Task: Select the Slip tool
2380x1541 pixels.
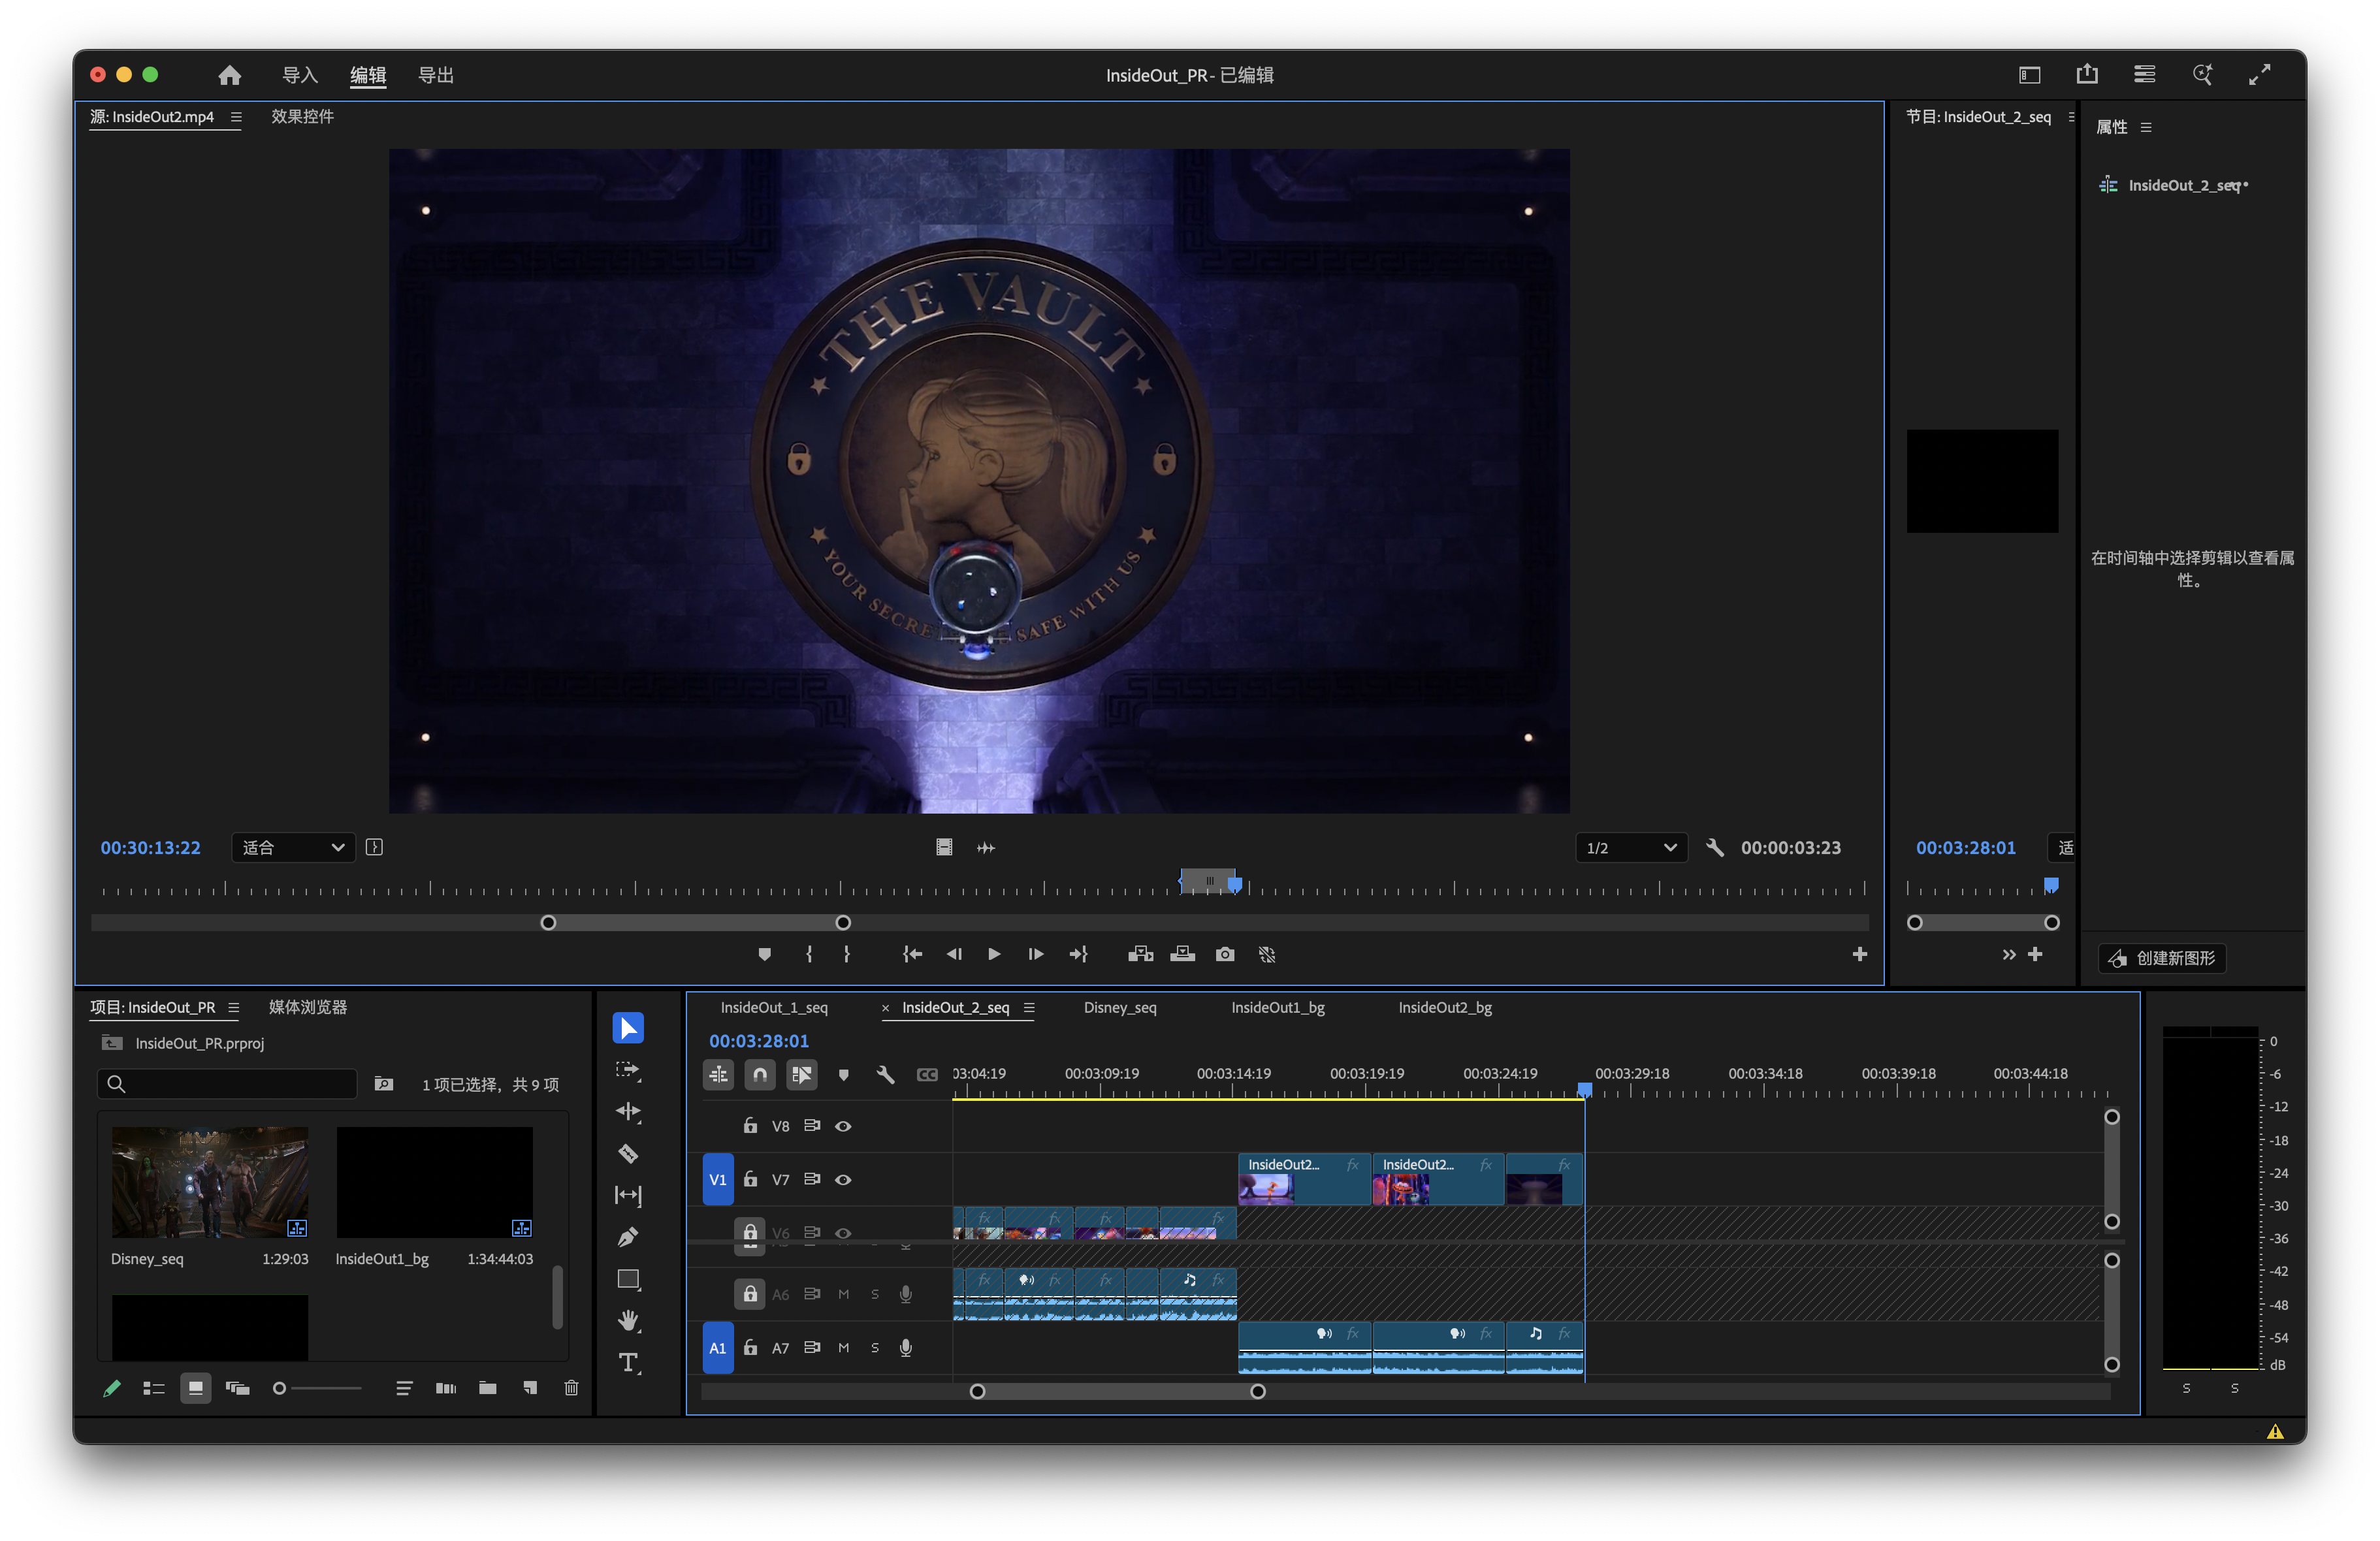Action: [628, 1195]
